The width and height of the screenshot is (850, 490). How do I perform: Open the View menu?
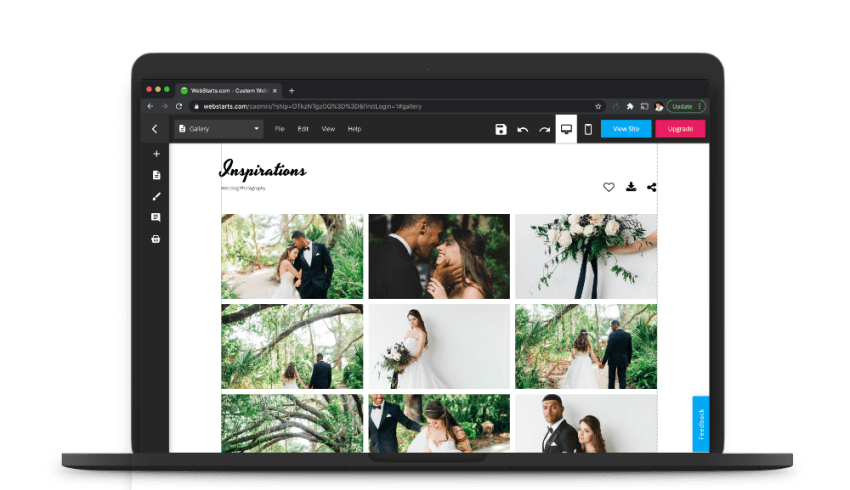point(328,129)
